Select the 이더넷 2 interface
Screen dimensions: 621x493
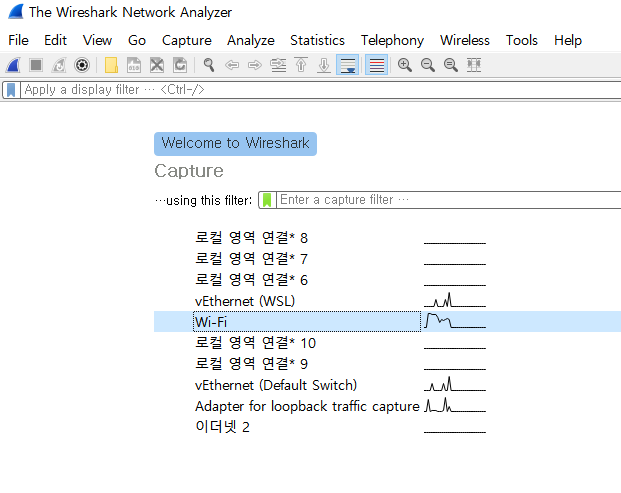click(x=223, y=427)
